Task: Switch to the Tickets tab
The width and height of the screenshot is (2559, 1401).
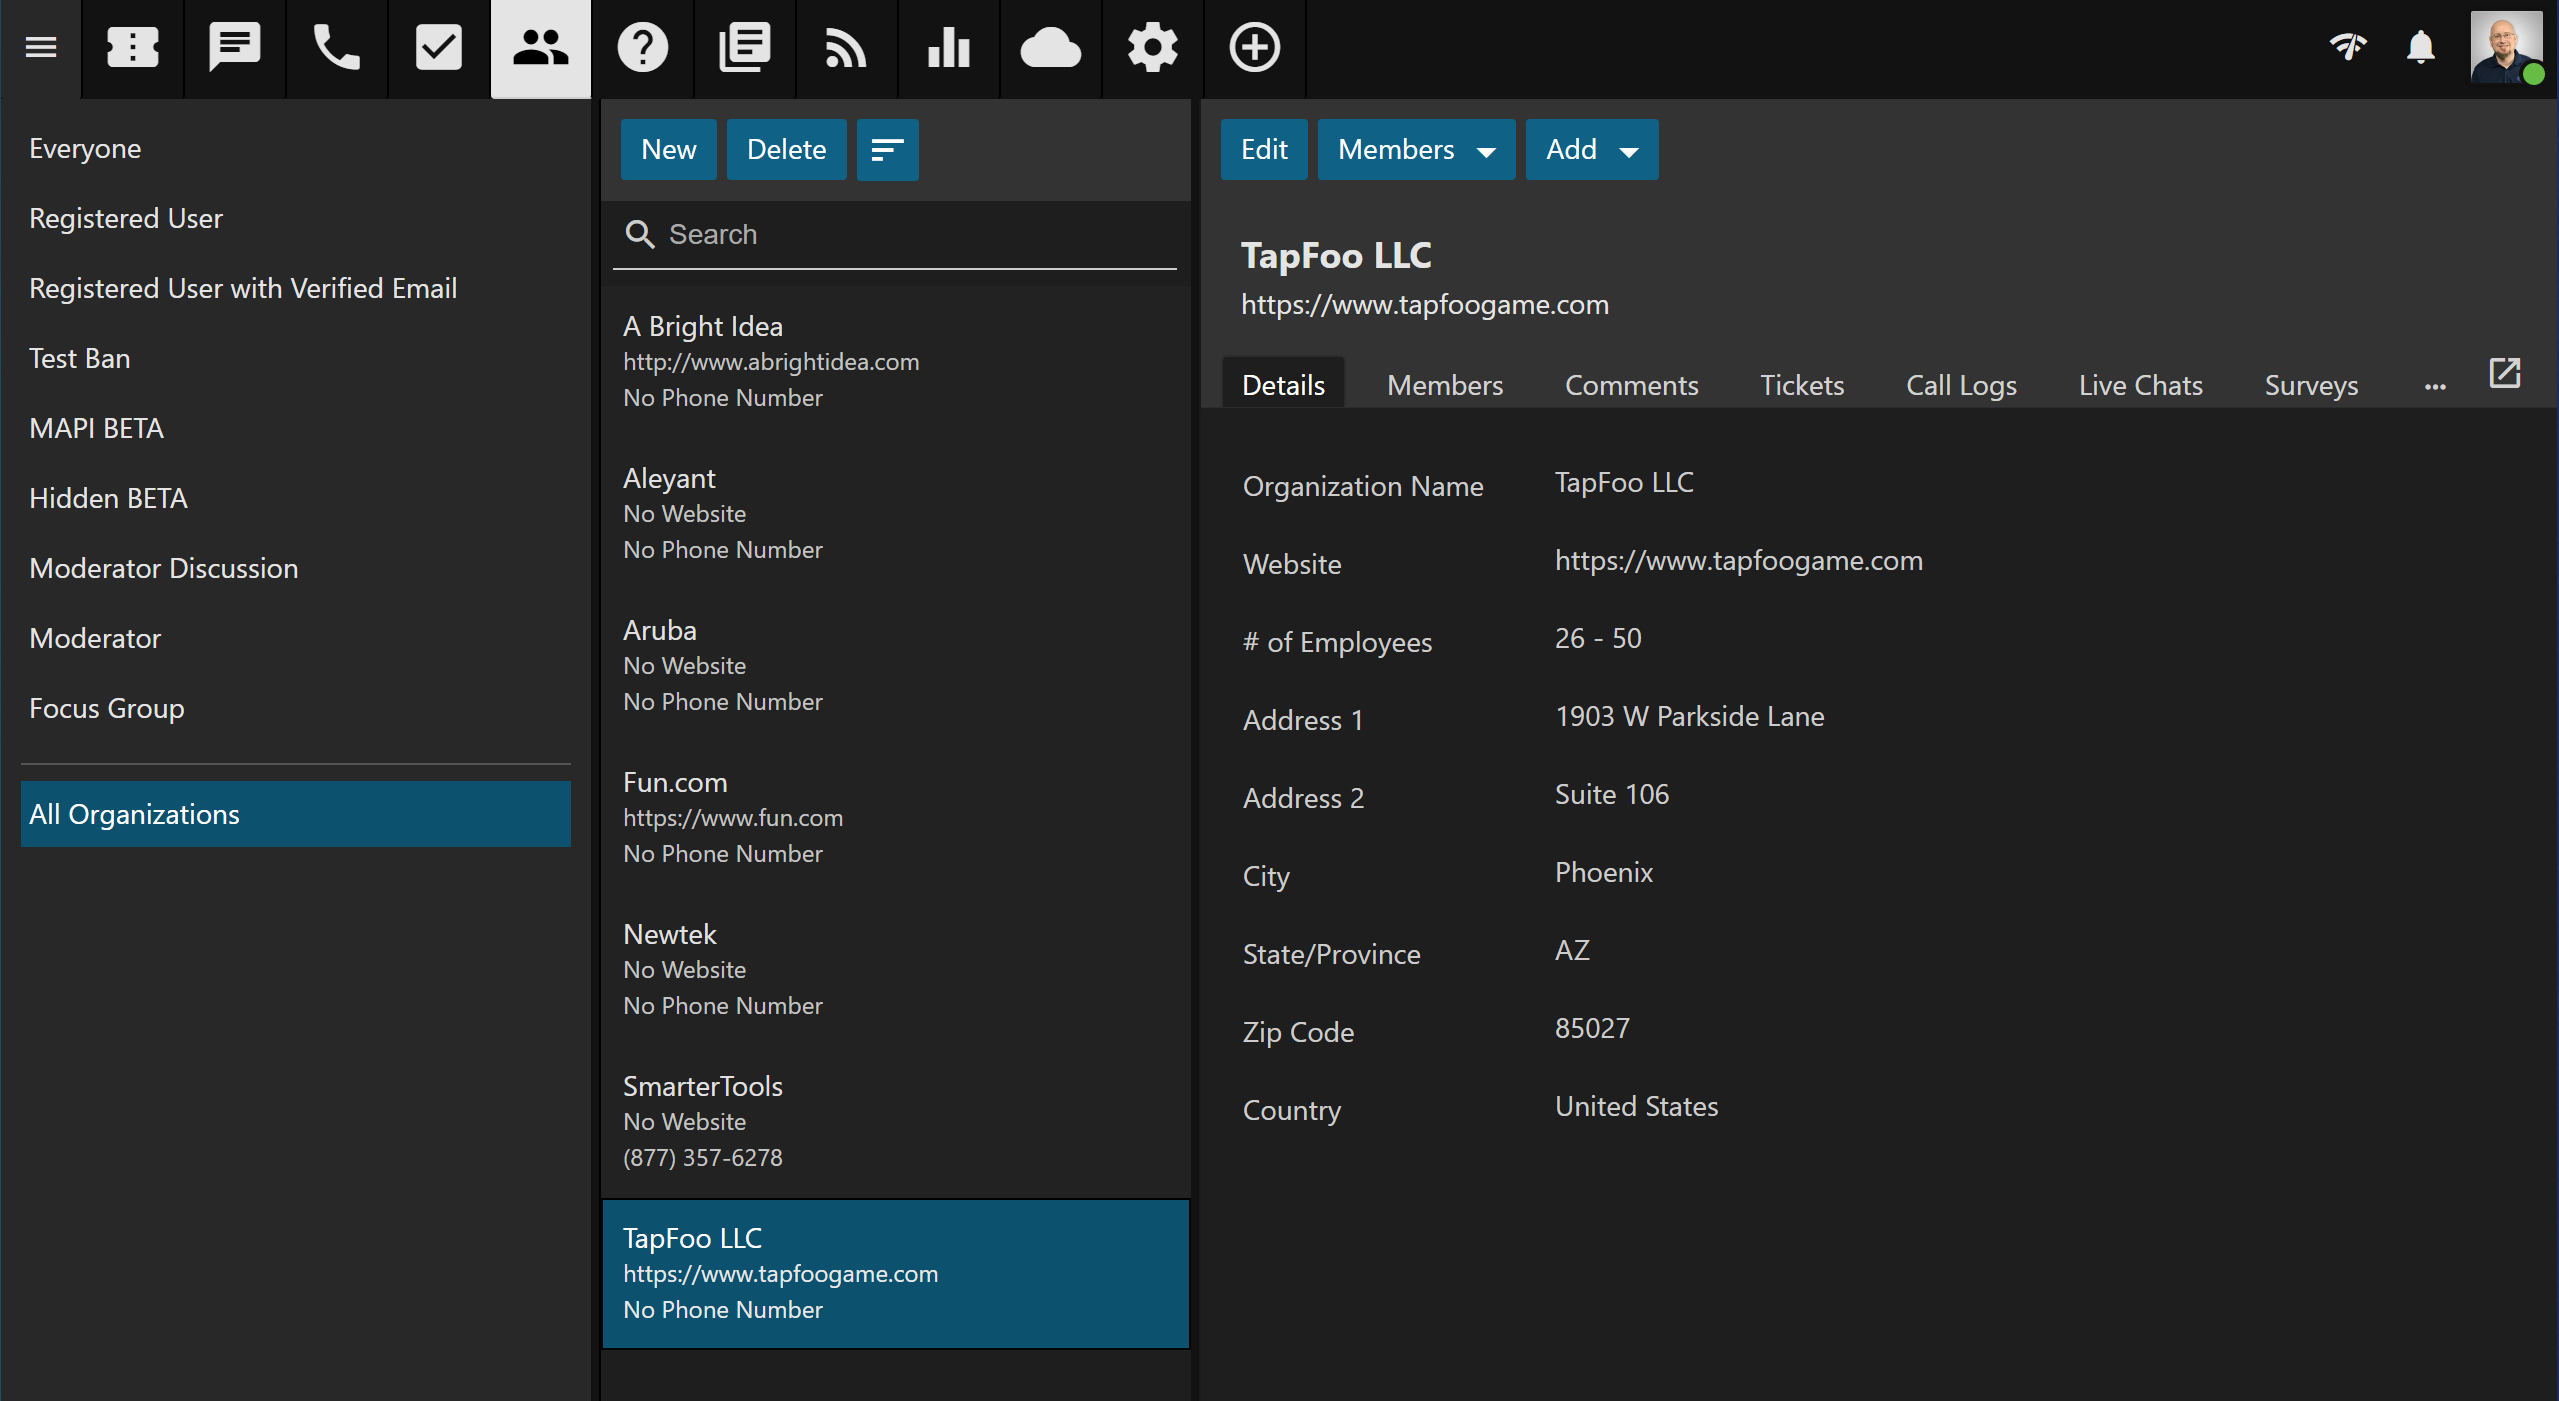Action: pos(1802,385)
